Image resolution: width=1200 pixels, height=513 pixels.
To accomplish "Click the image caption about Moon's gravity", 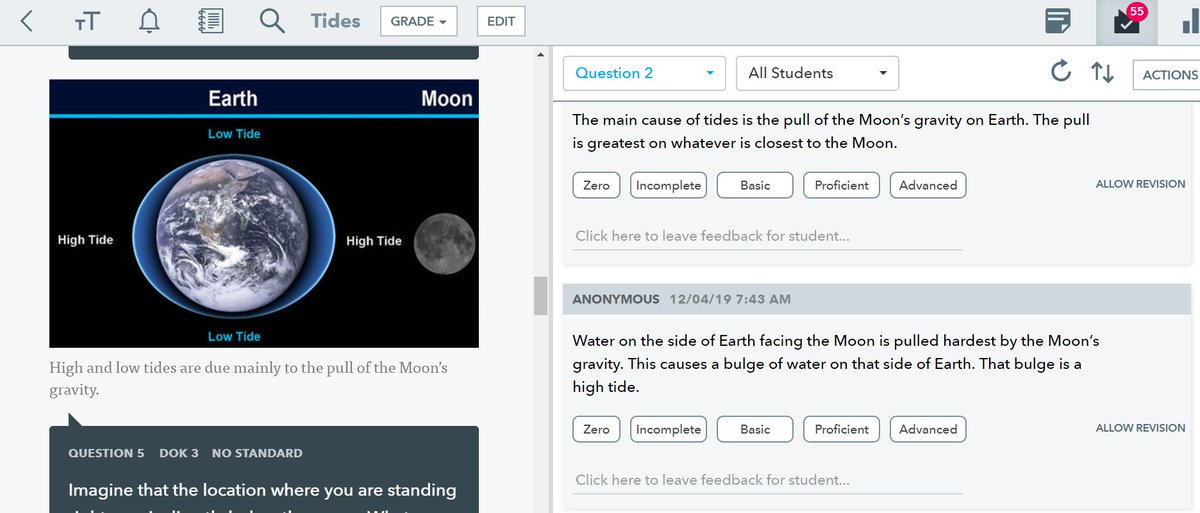I will 249,379.
